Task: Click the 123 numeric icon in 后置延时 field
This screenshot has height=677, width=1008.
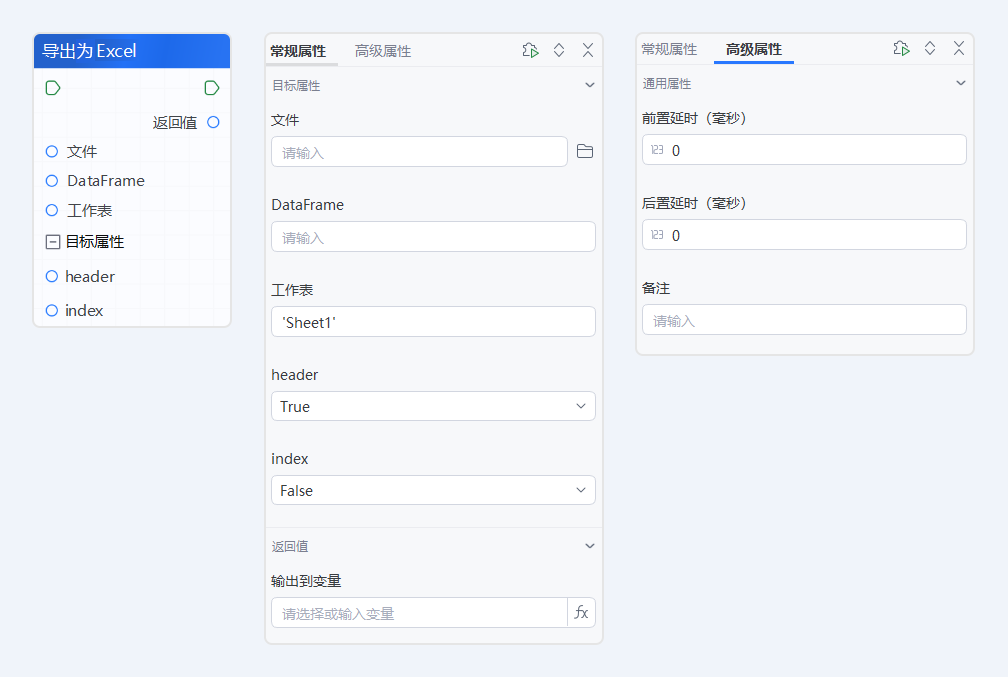Action: pyautogui.click(x=655, y=234)
